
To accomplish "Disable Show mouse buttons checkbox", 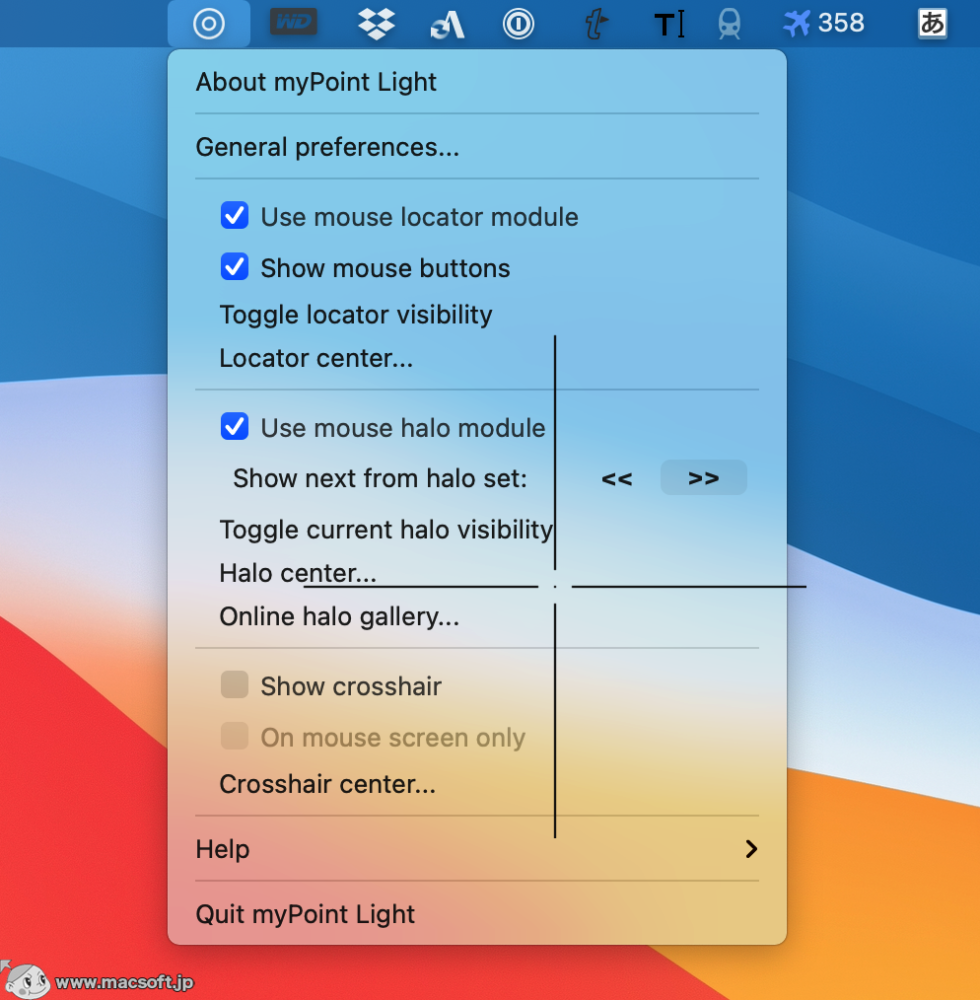I will click(235, 267).
